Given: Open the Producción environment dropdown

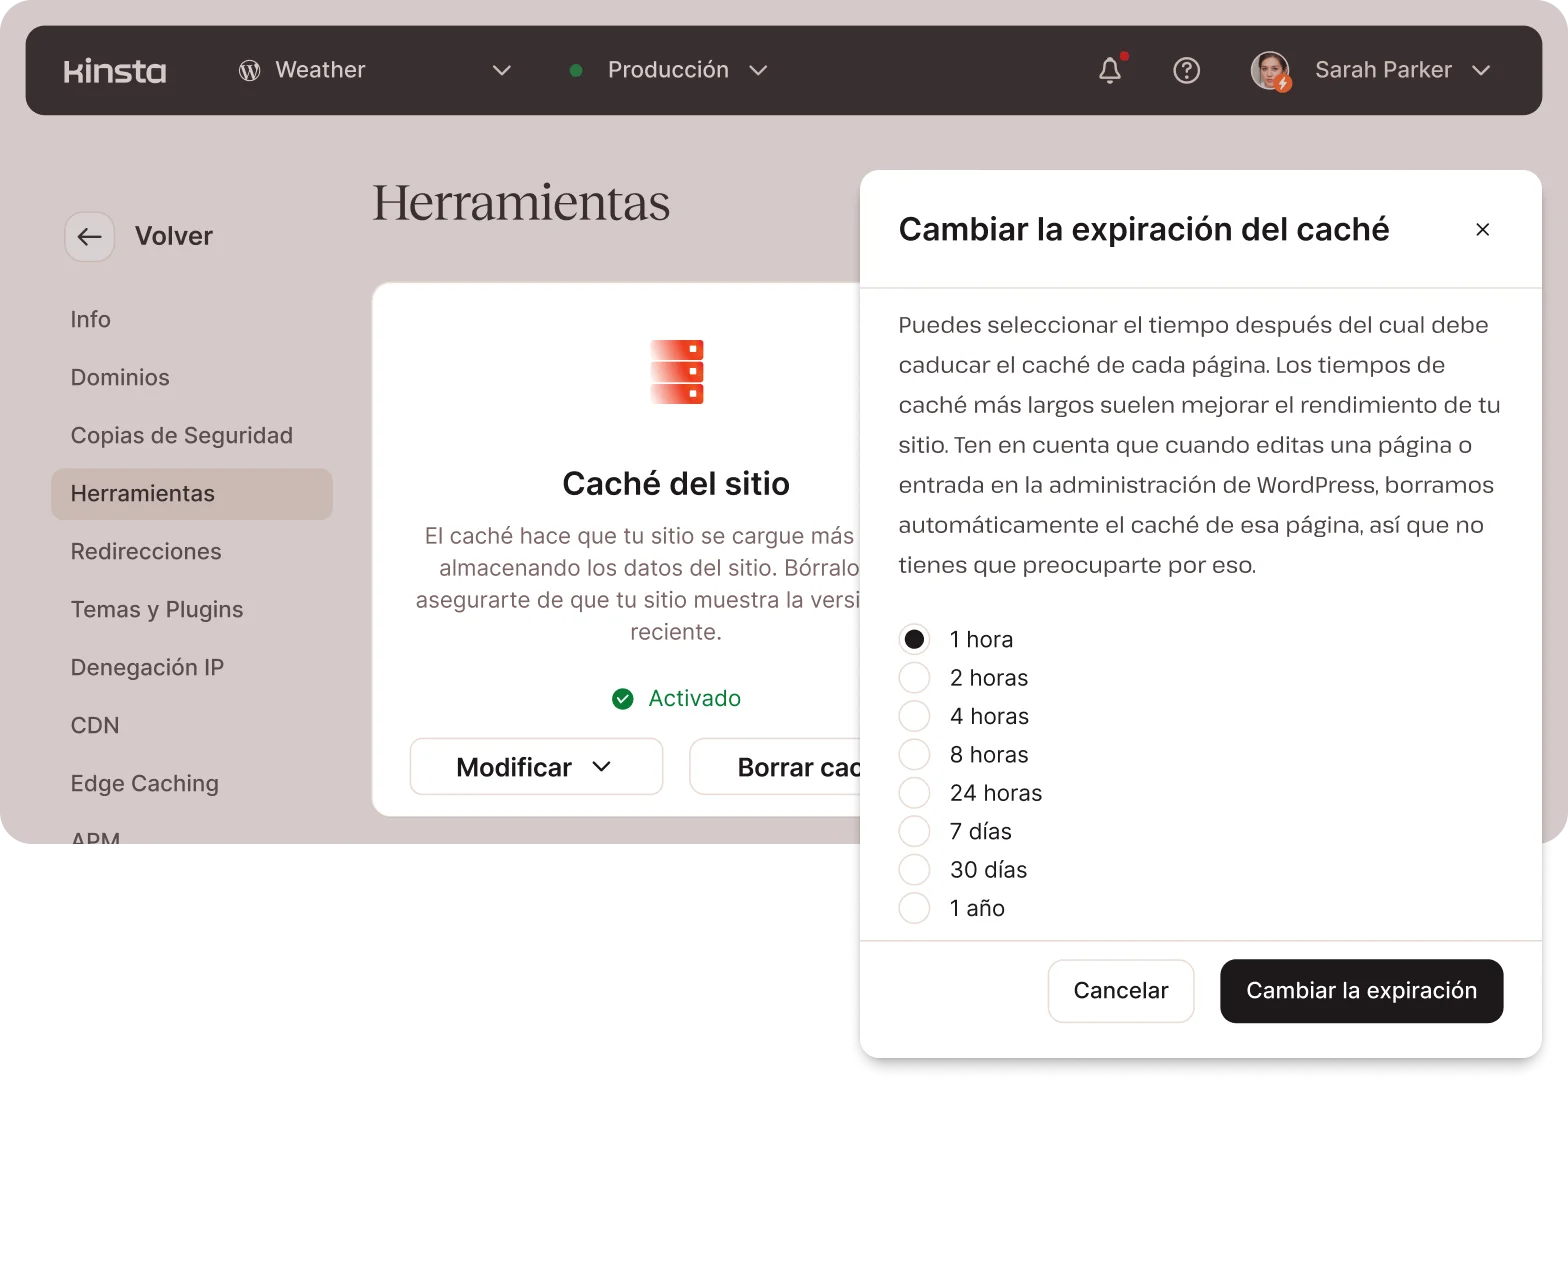Looking at the screenshot, I should (x=758, y=70).
